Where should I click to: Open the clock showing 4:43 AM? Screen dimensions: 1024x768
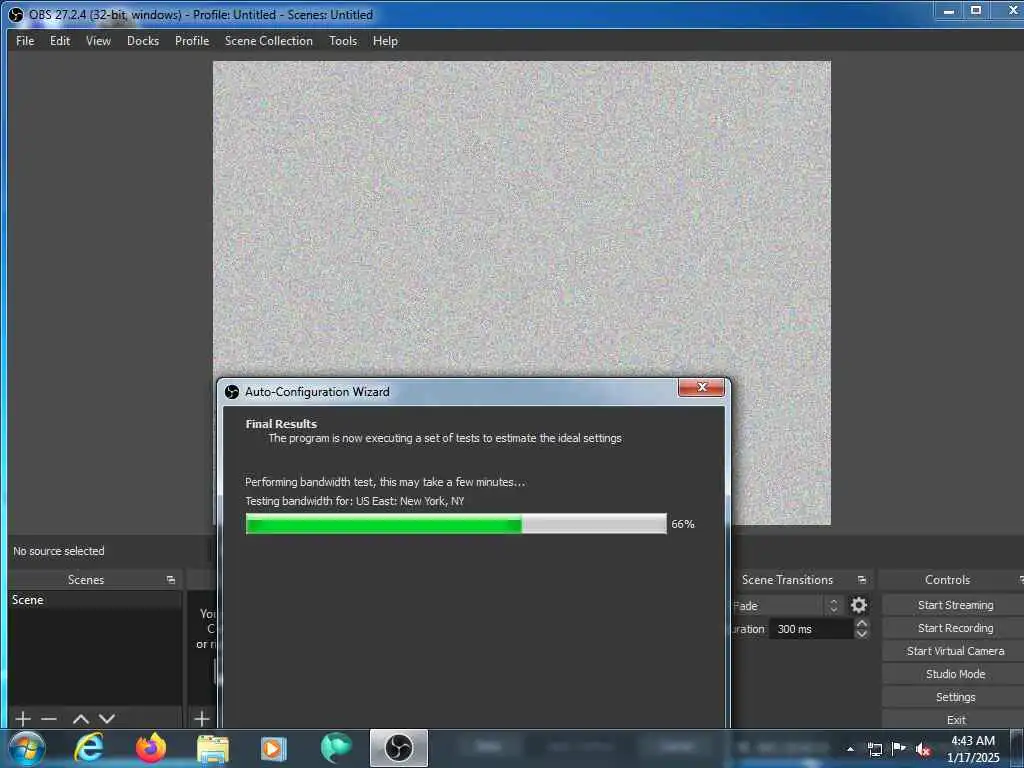coord(973,749)
